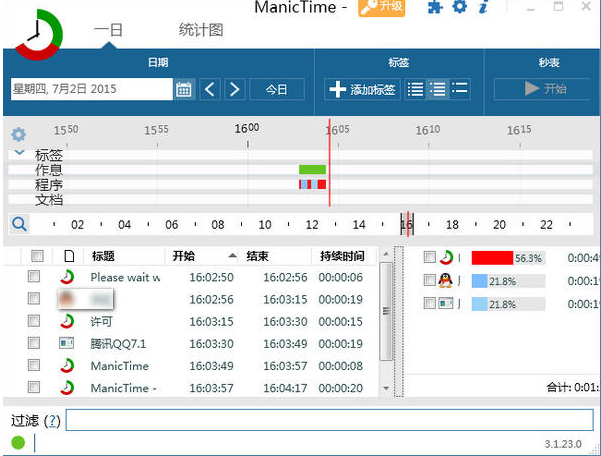This screenshot has height=456, width=601.
Task: Check the ManicTime 16:03:49 row checkbox
Action: point(34,365)
